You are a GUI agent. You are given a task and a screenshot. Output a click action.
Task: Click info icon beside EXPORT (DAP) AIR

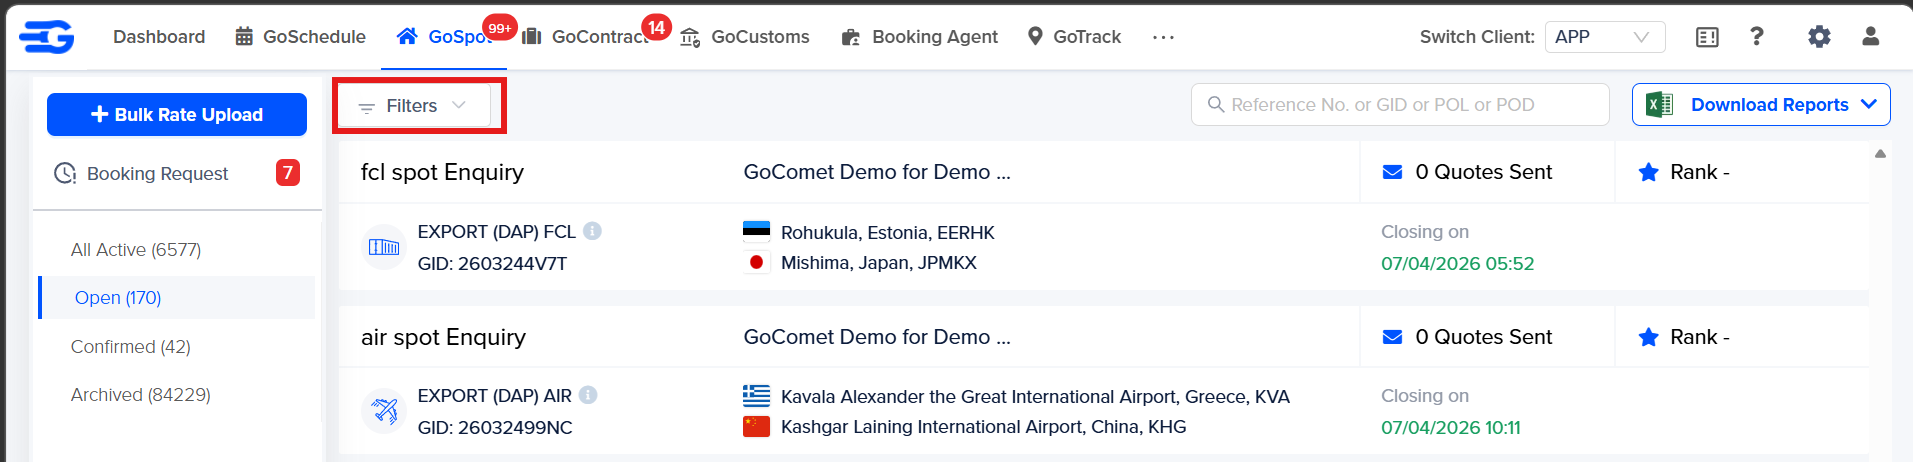pos(588,395)
